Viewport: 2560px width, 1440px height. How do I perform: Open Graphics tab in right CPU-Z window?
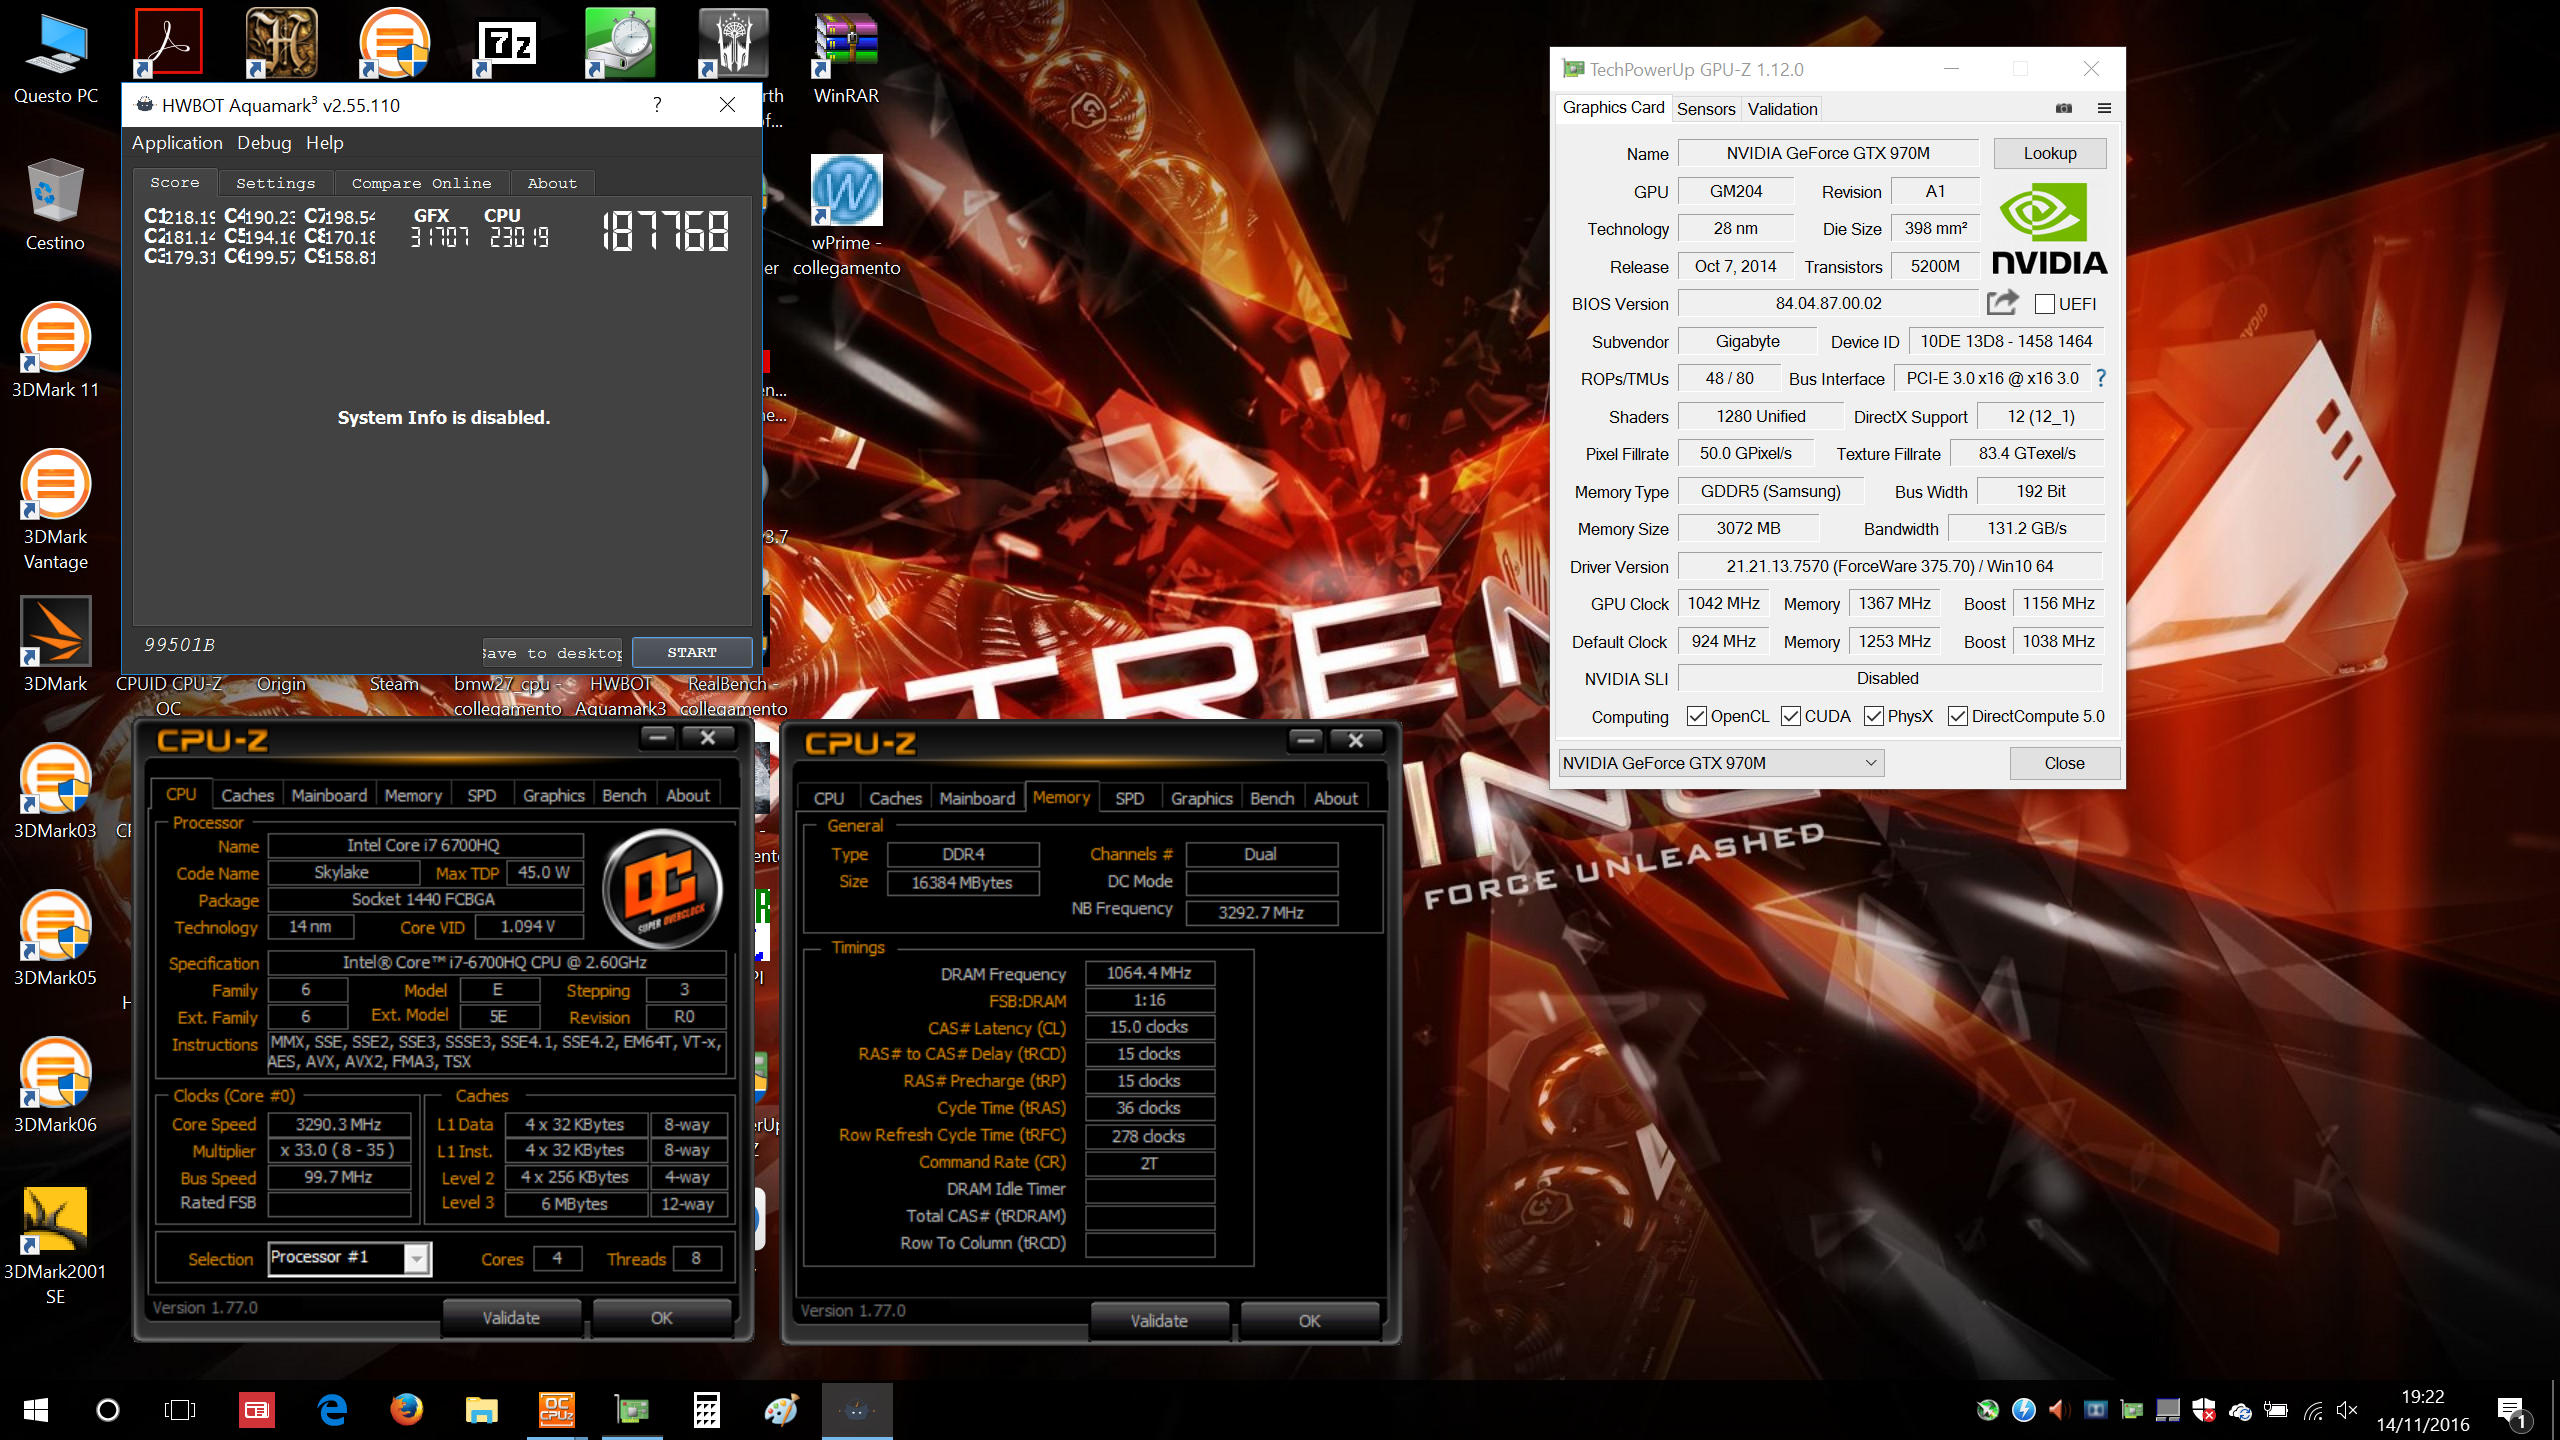click(x=1201, y=798)
